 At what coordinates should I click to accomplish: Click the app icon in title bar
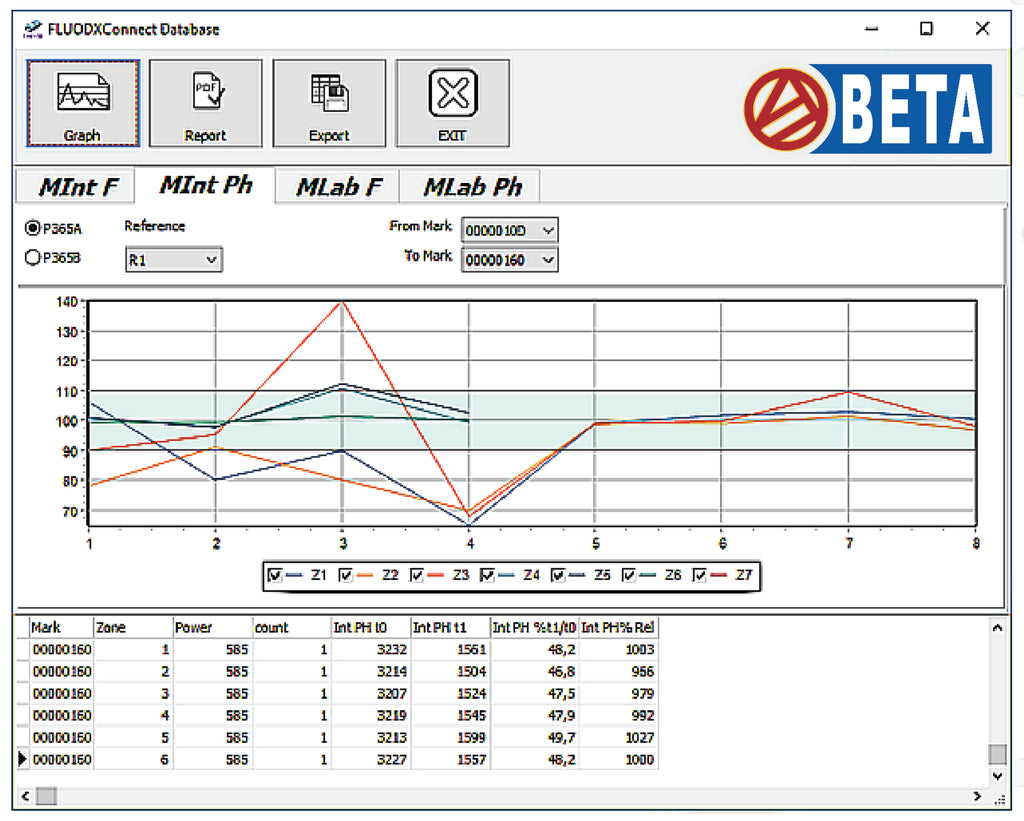click(32, 29)
